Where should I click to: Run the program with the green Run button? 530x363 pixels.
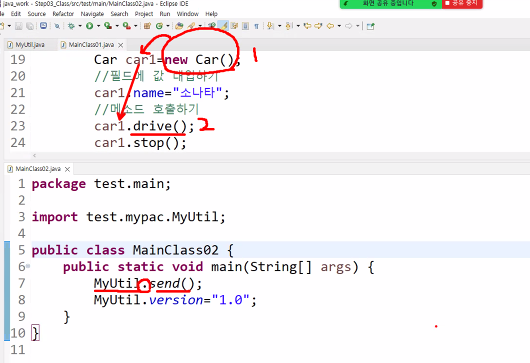point(89,26)
